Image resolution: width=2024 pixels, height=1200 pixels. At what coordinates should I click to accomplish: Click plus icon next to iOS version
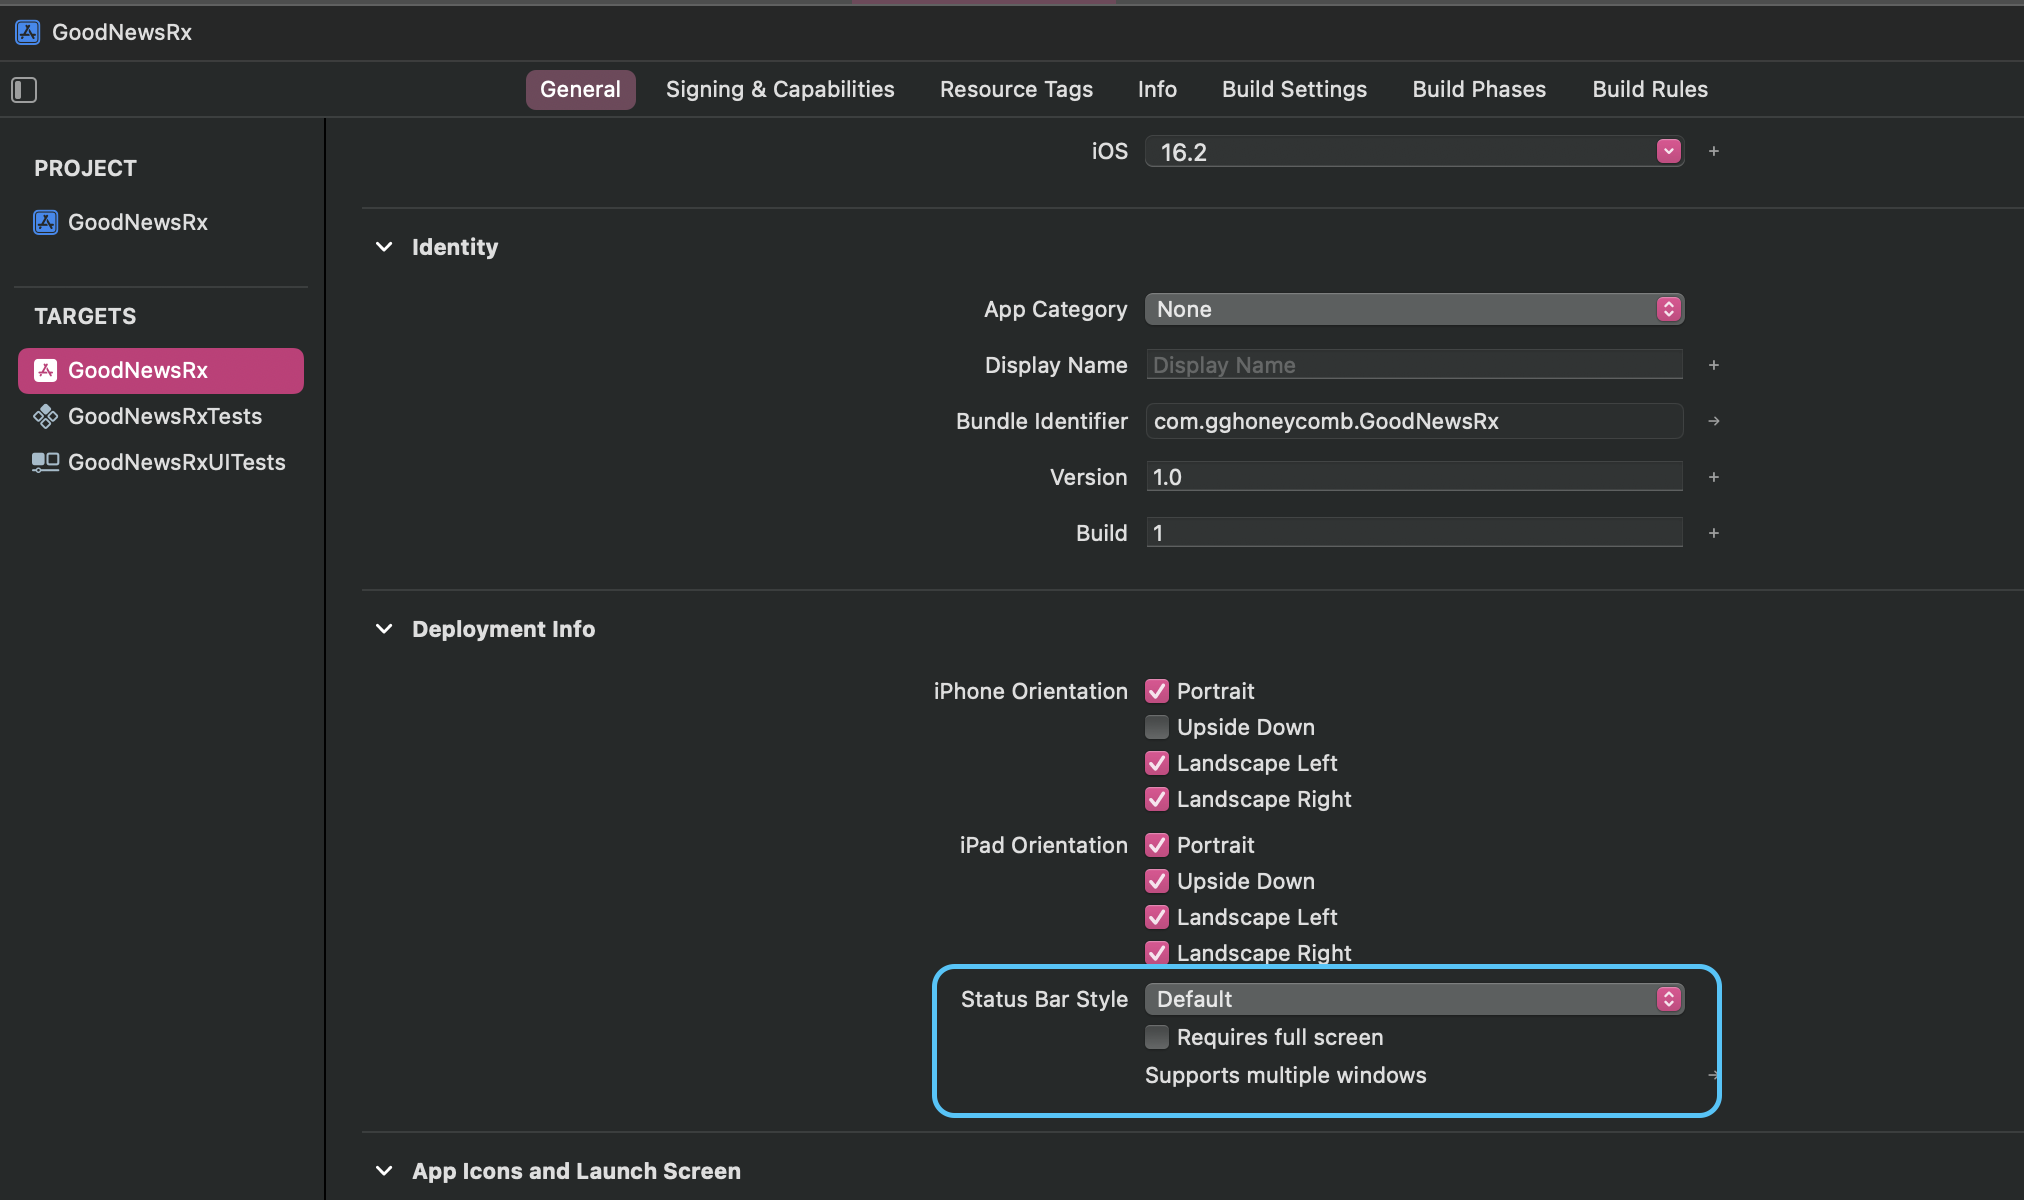tap(1713, 151)
